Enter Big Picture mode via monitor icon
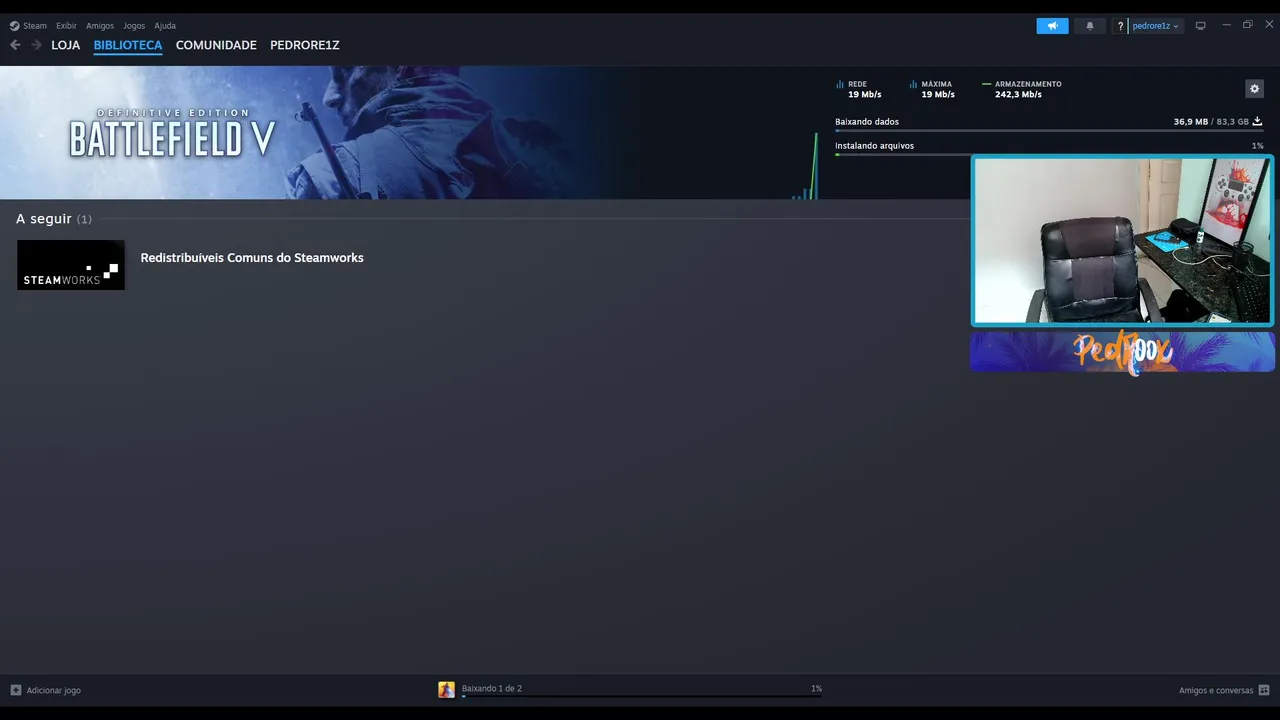 click(x=1201, y=26)
